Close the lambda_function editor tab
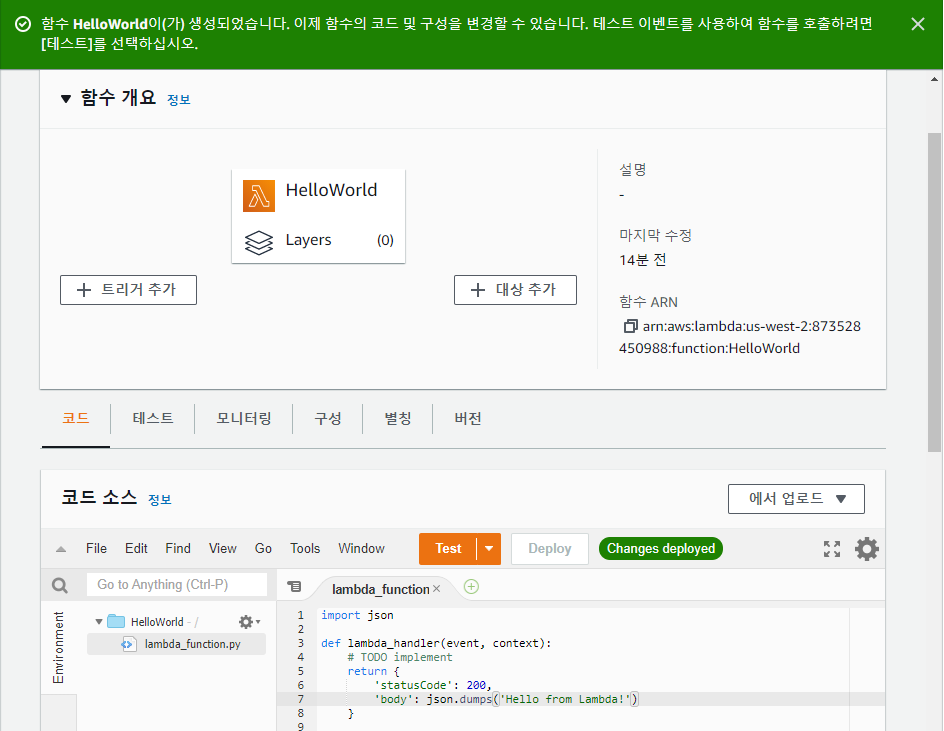This screenshot has width=944, height=731. tap(436, 588)
